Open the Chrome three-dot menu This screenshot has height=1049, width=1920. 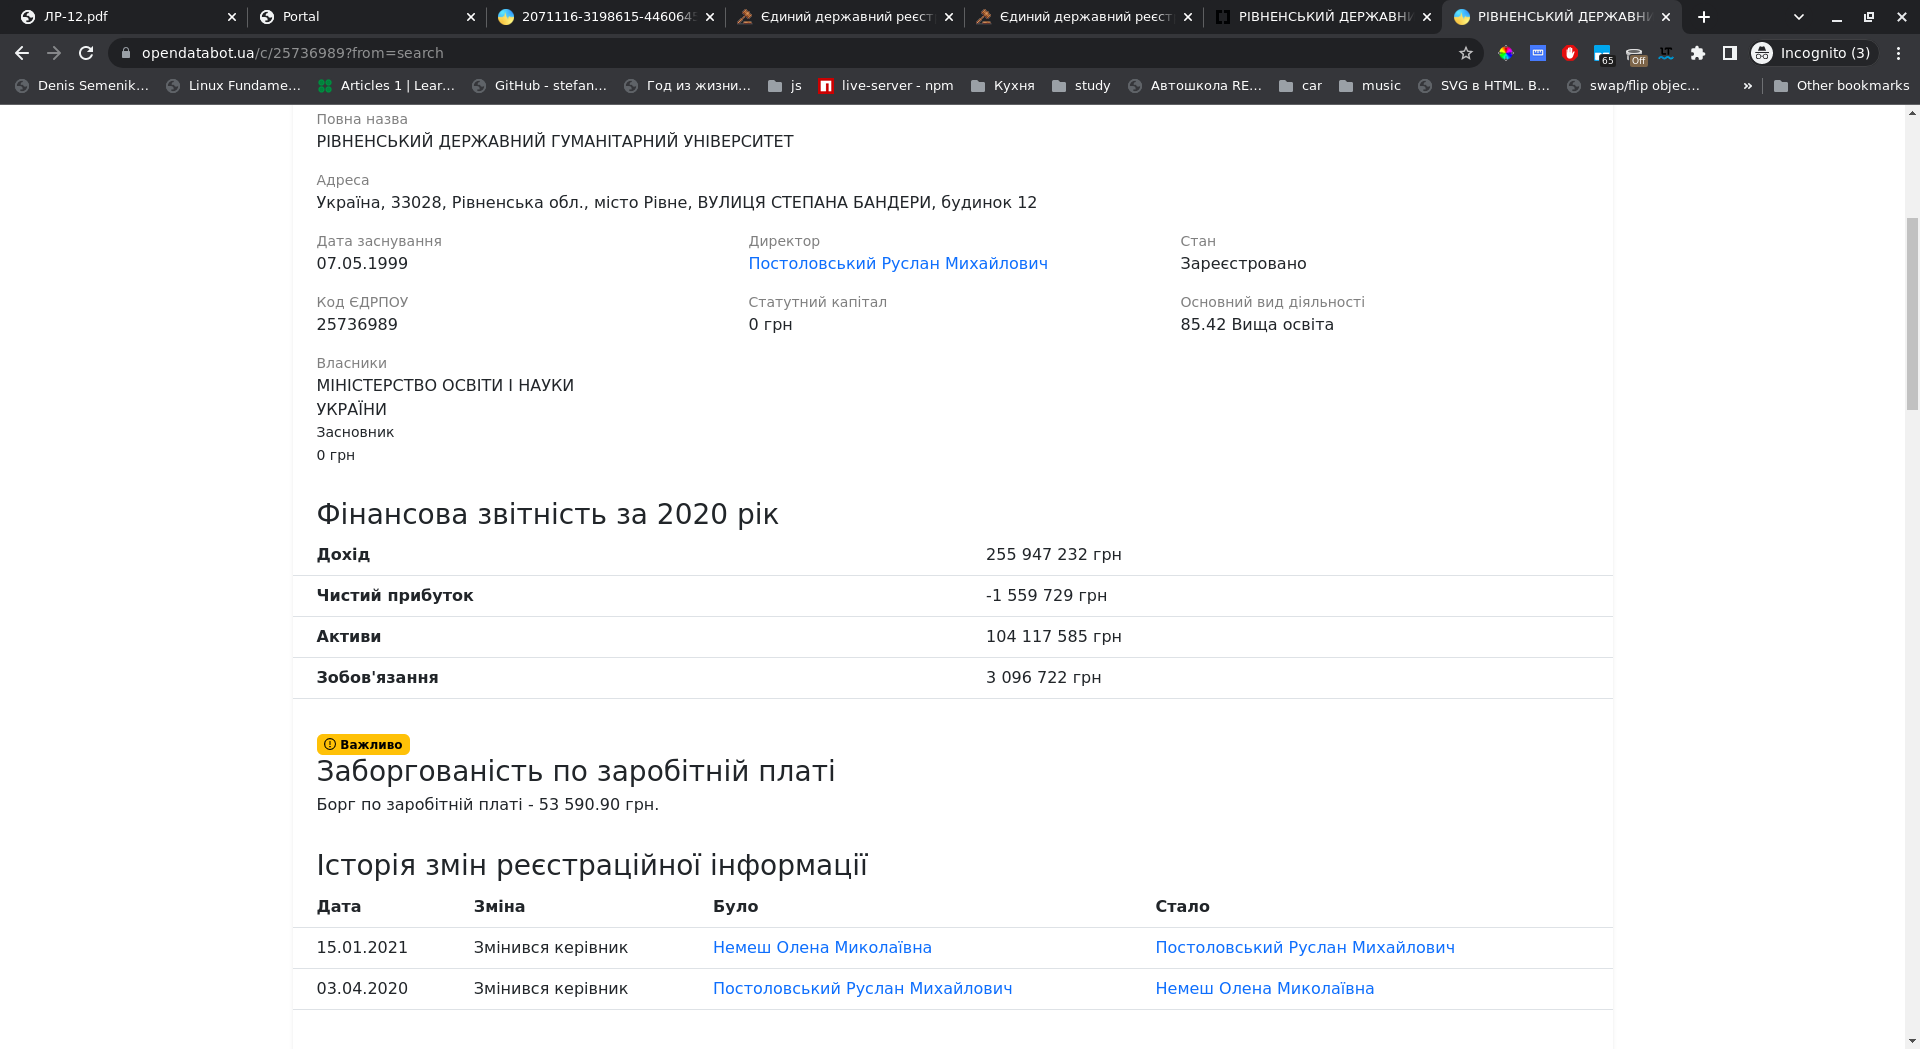pos(1899,53)
